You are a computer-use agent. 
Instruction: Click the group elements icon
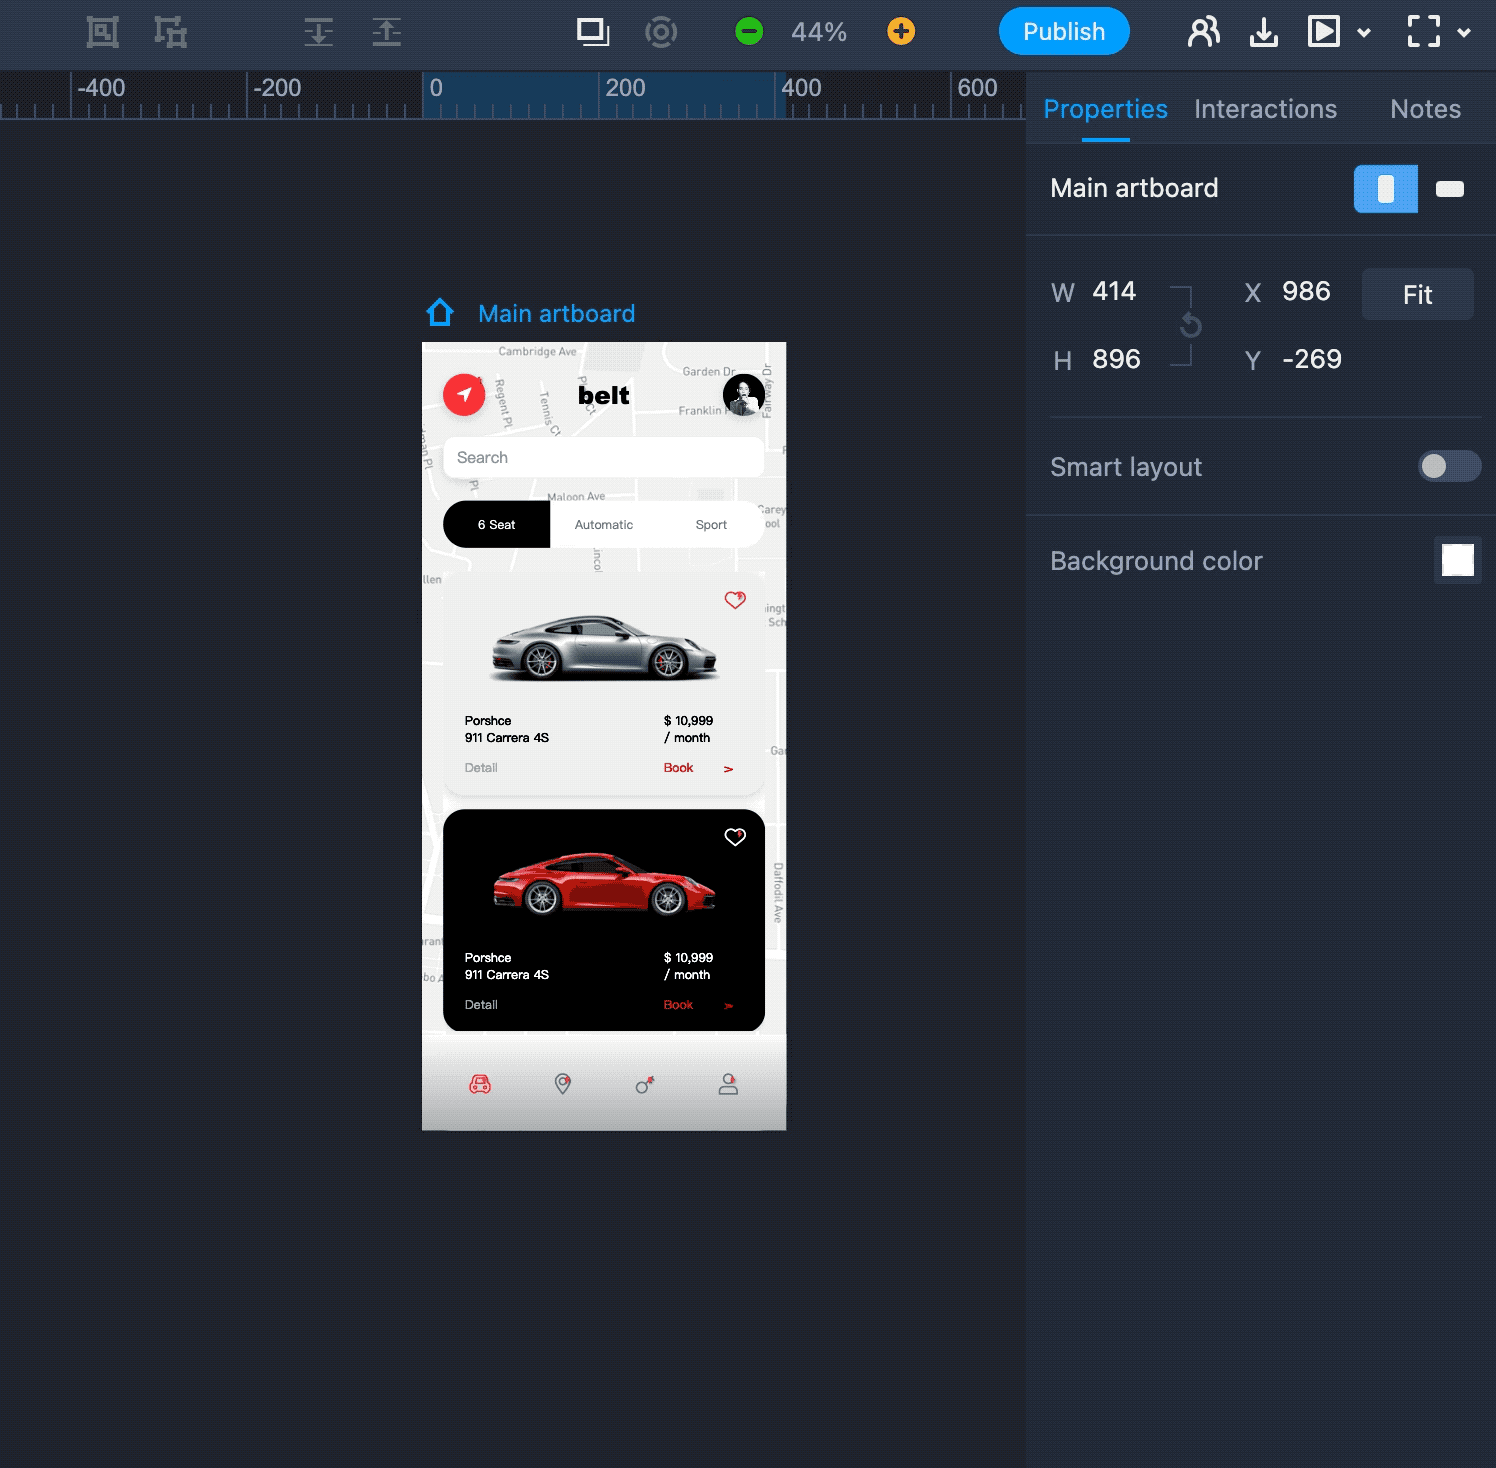coord(102,32)
